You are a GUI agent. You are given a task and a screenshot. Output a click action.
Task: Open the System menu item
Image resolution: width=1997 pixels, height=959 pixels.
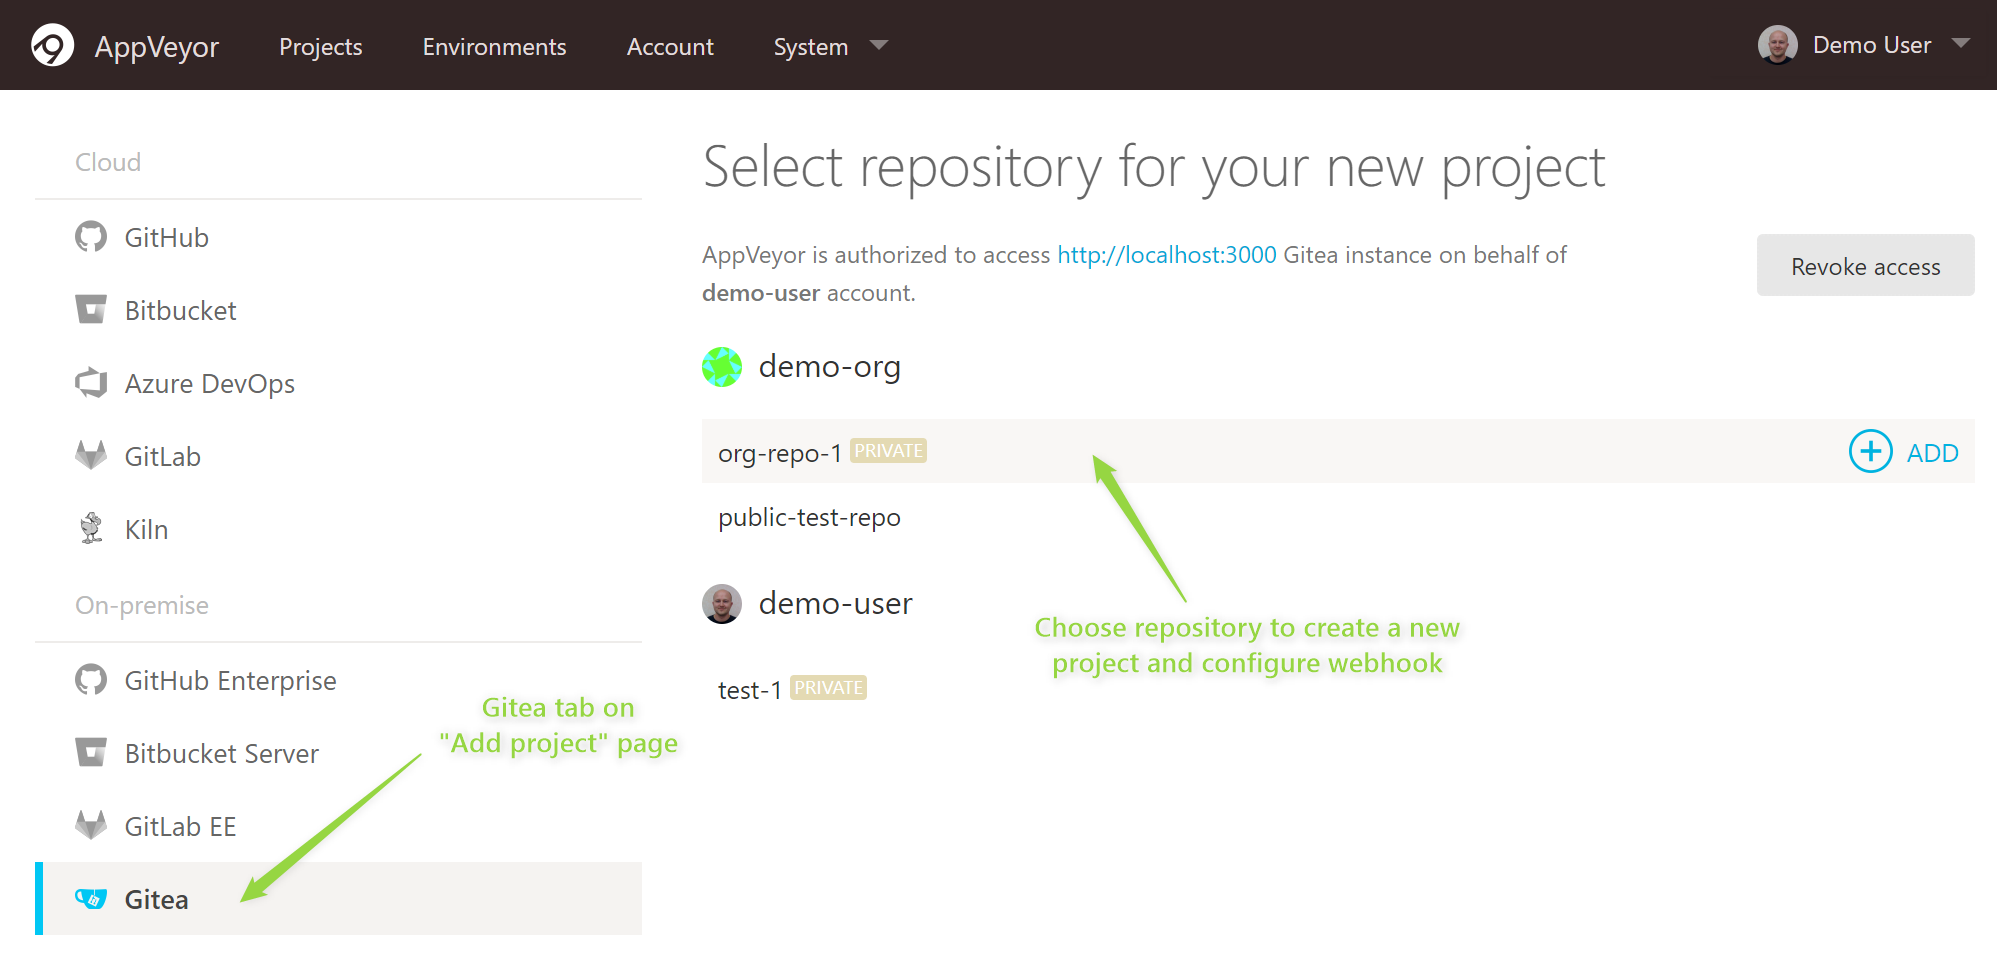pos(811,47)
